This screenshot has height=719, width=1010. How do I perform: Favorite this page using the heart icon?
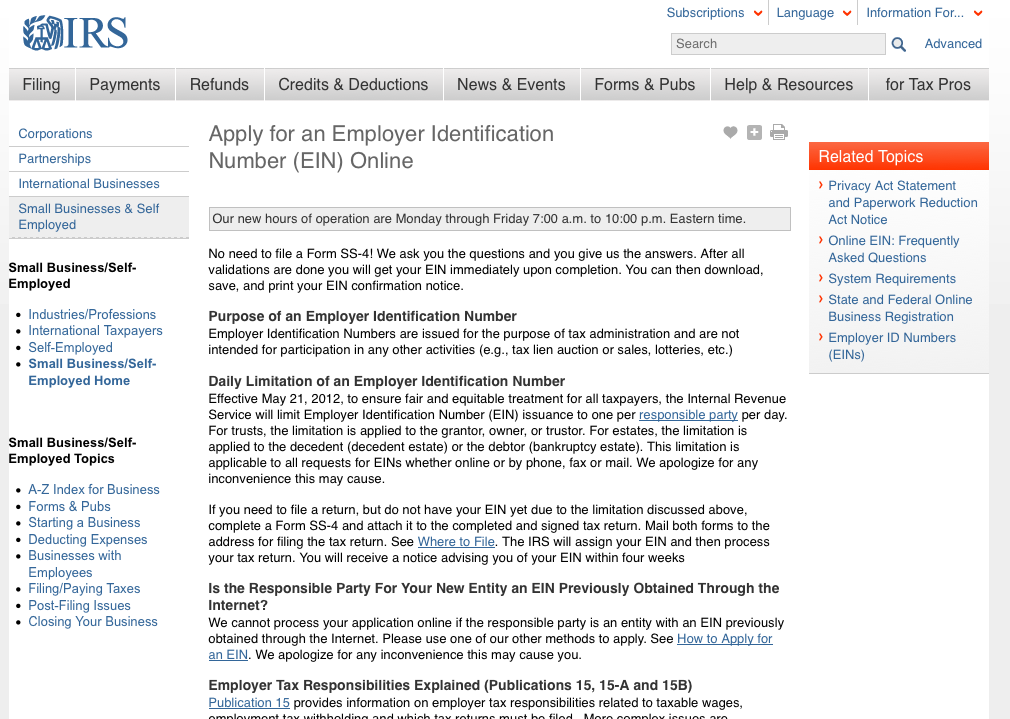(x=730, y=132)
